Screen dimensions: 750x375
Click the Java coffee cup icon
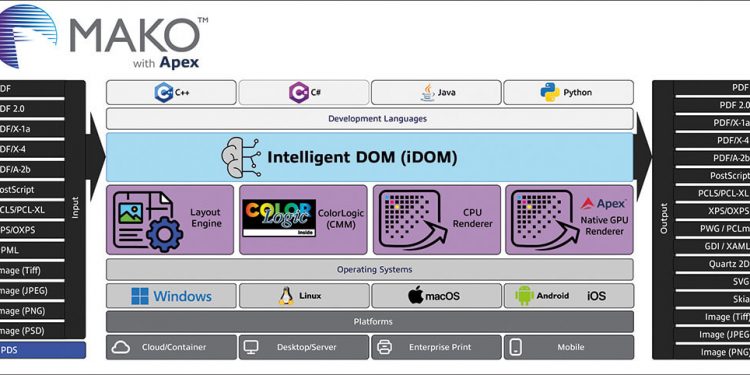[x=428, y=92]
